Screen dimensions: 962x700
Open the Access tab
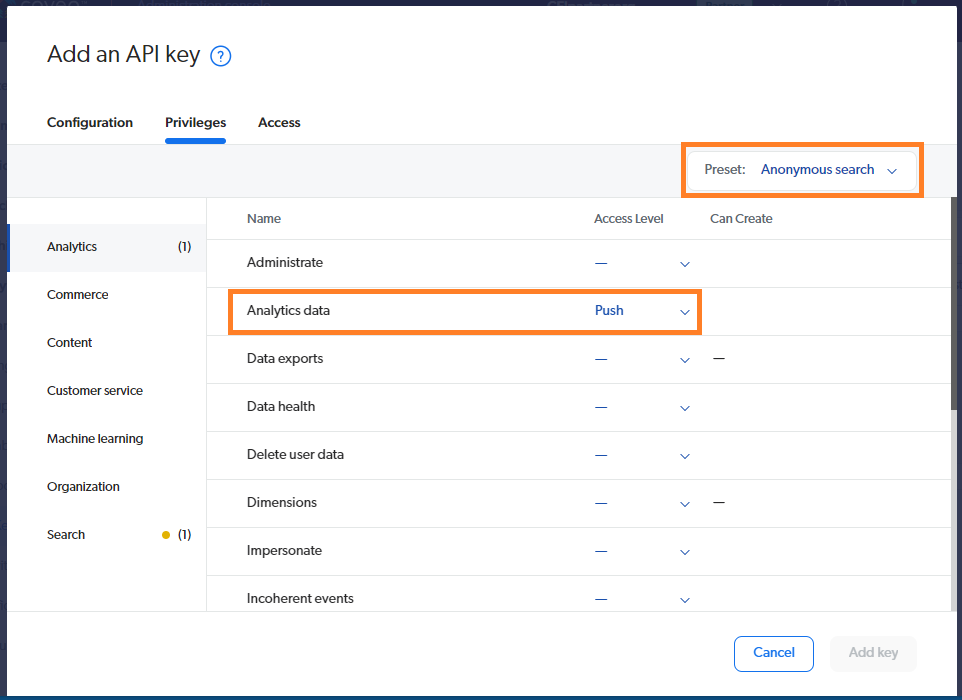point(279,123)
